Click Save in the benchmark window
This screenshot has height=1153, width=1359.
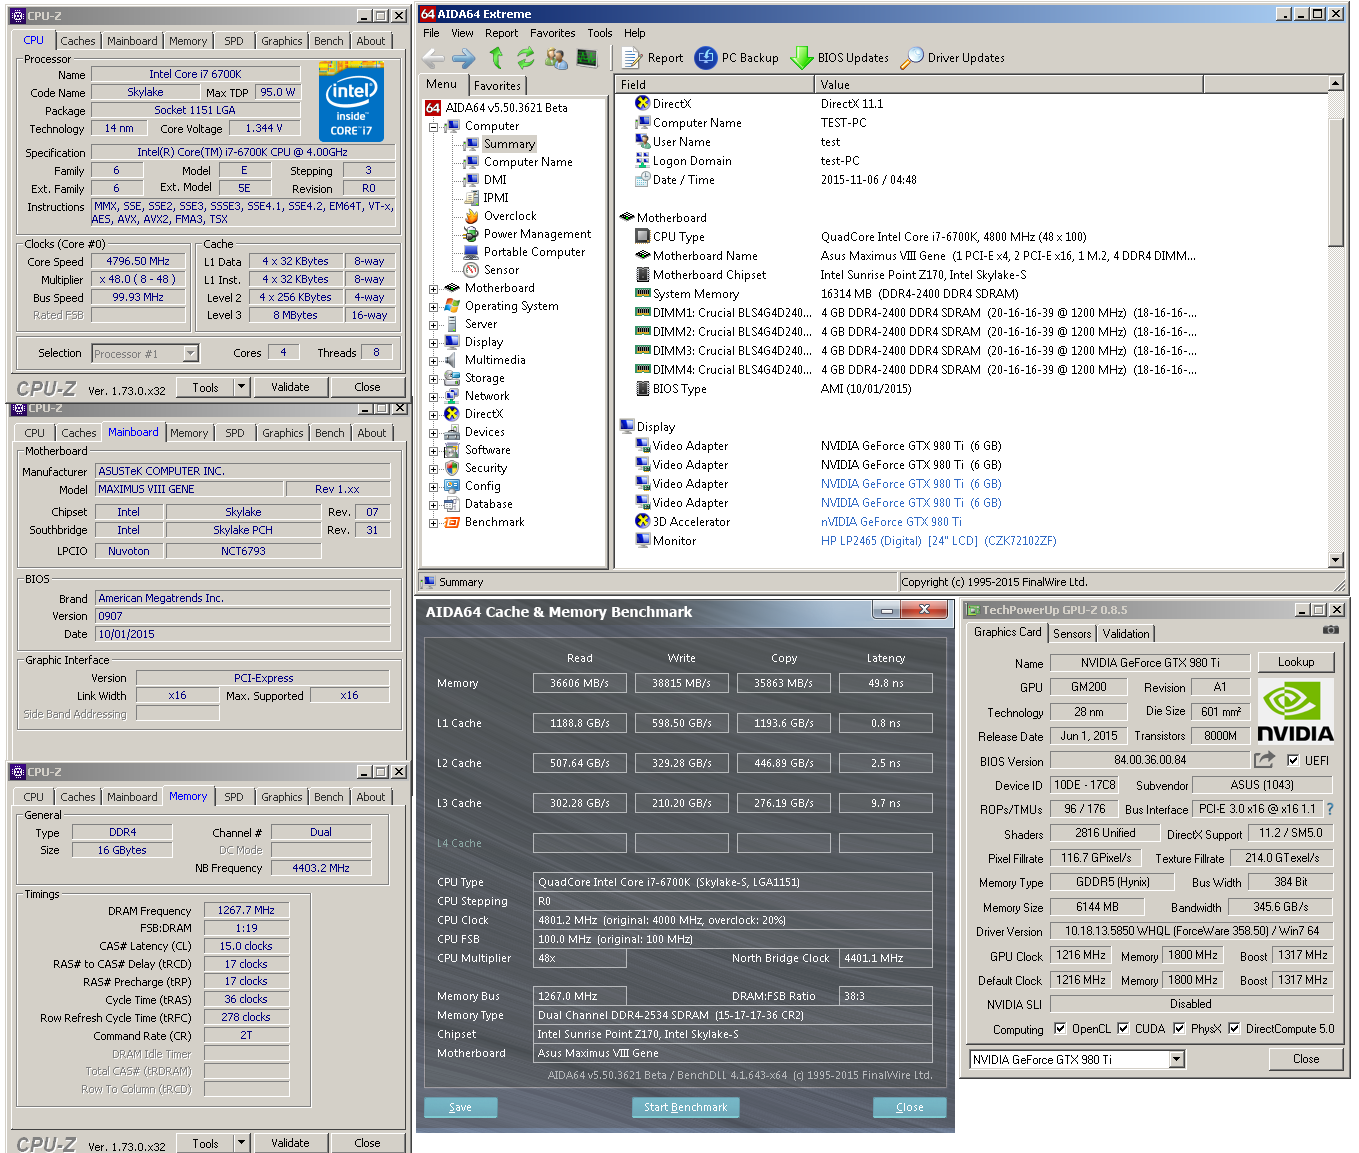[x=460, y=1107]
